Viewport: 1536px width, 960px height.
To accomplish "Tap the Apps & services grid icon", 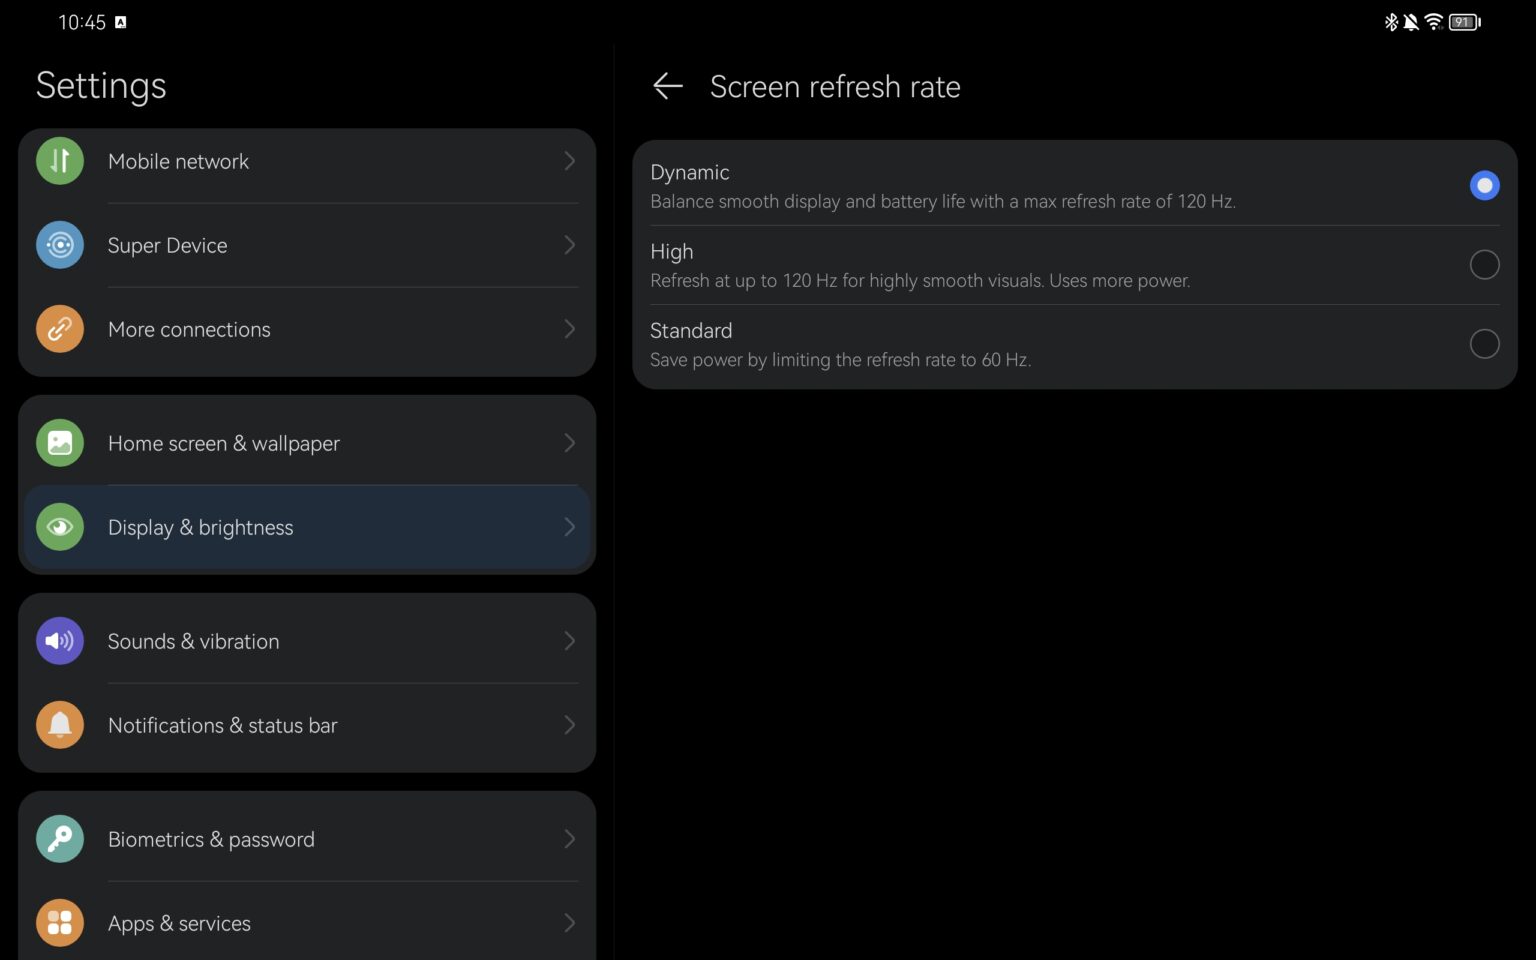I will point(60,923).
